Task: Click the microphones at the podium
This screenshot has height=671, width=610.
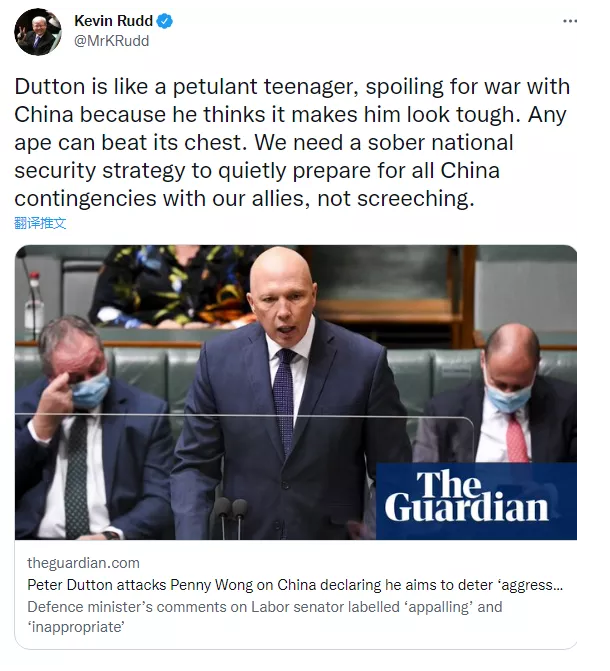Action: [231, 518]
